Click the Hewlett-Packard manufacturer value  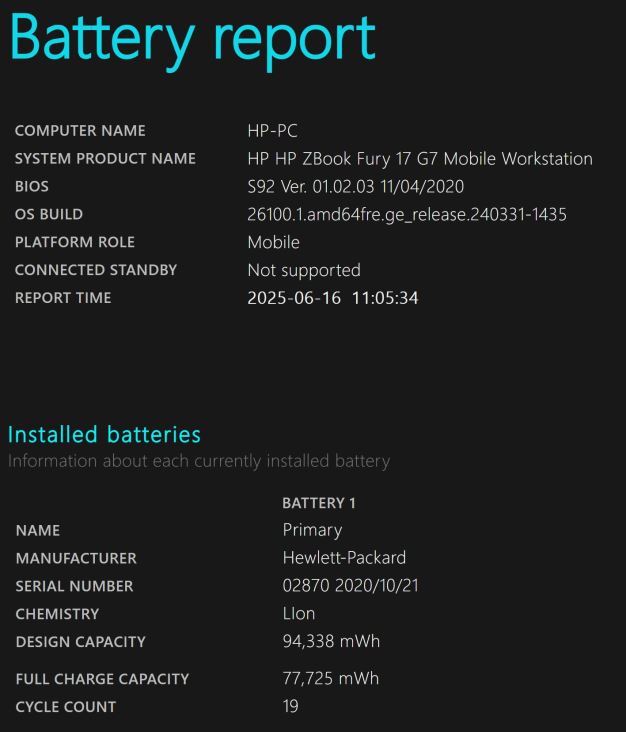344,558
